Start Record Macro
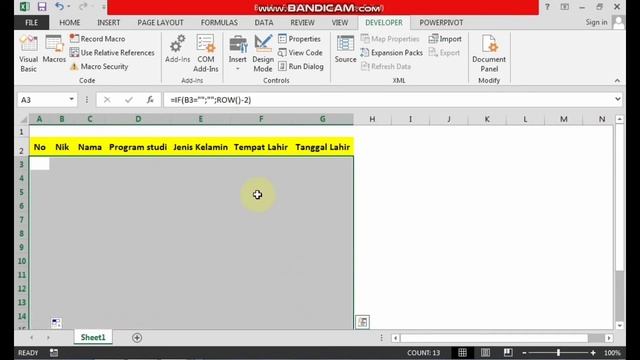The image size is (640, 360). pyautogui.click(x=98, y=39)
